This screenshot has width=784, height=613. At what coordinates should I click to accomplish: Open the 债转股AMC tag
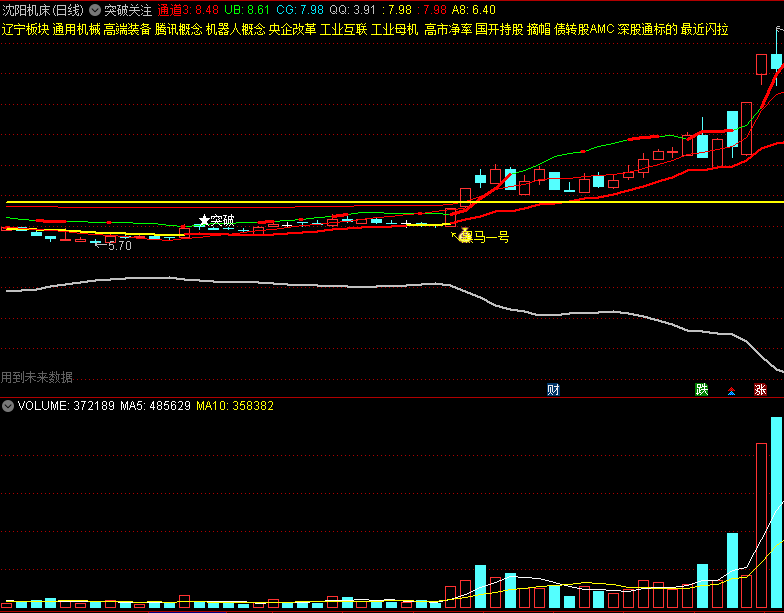click(x=584, y=30)
